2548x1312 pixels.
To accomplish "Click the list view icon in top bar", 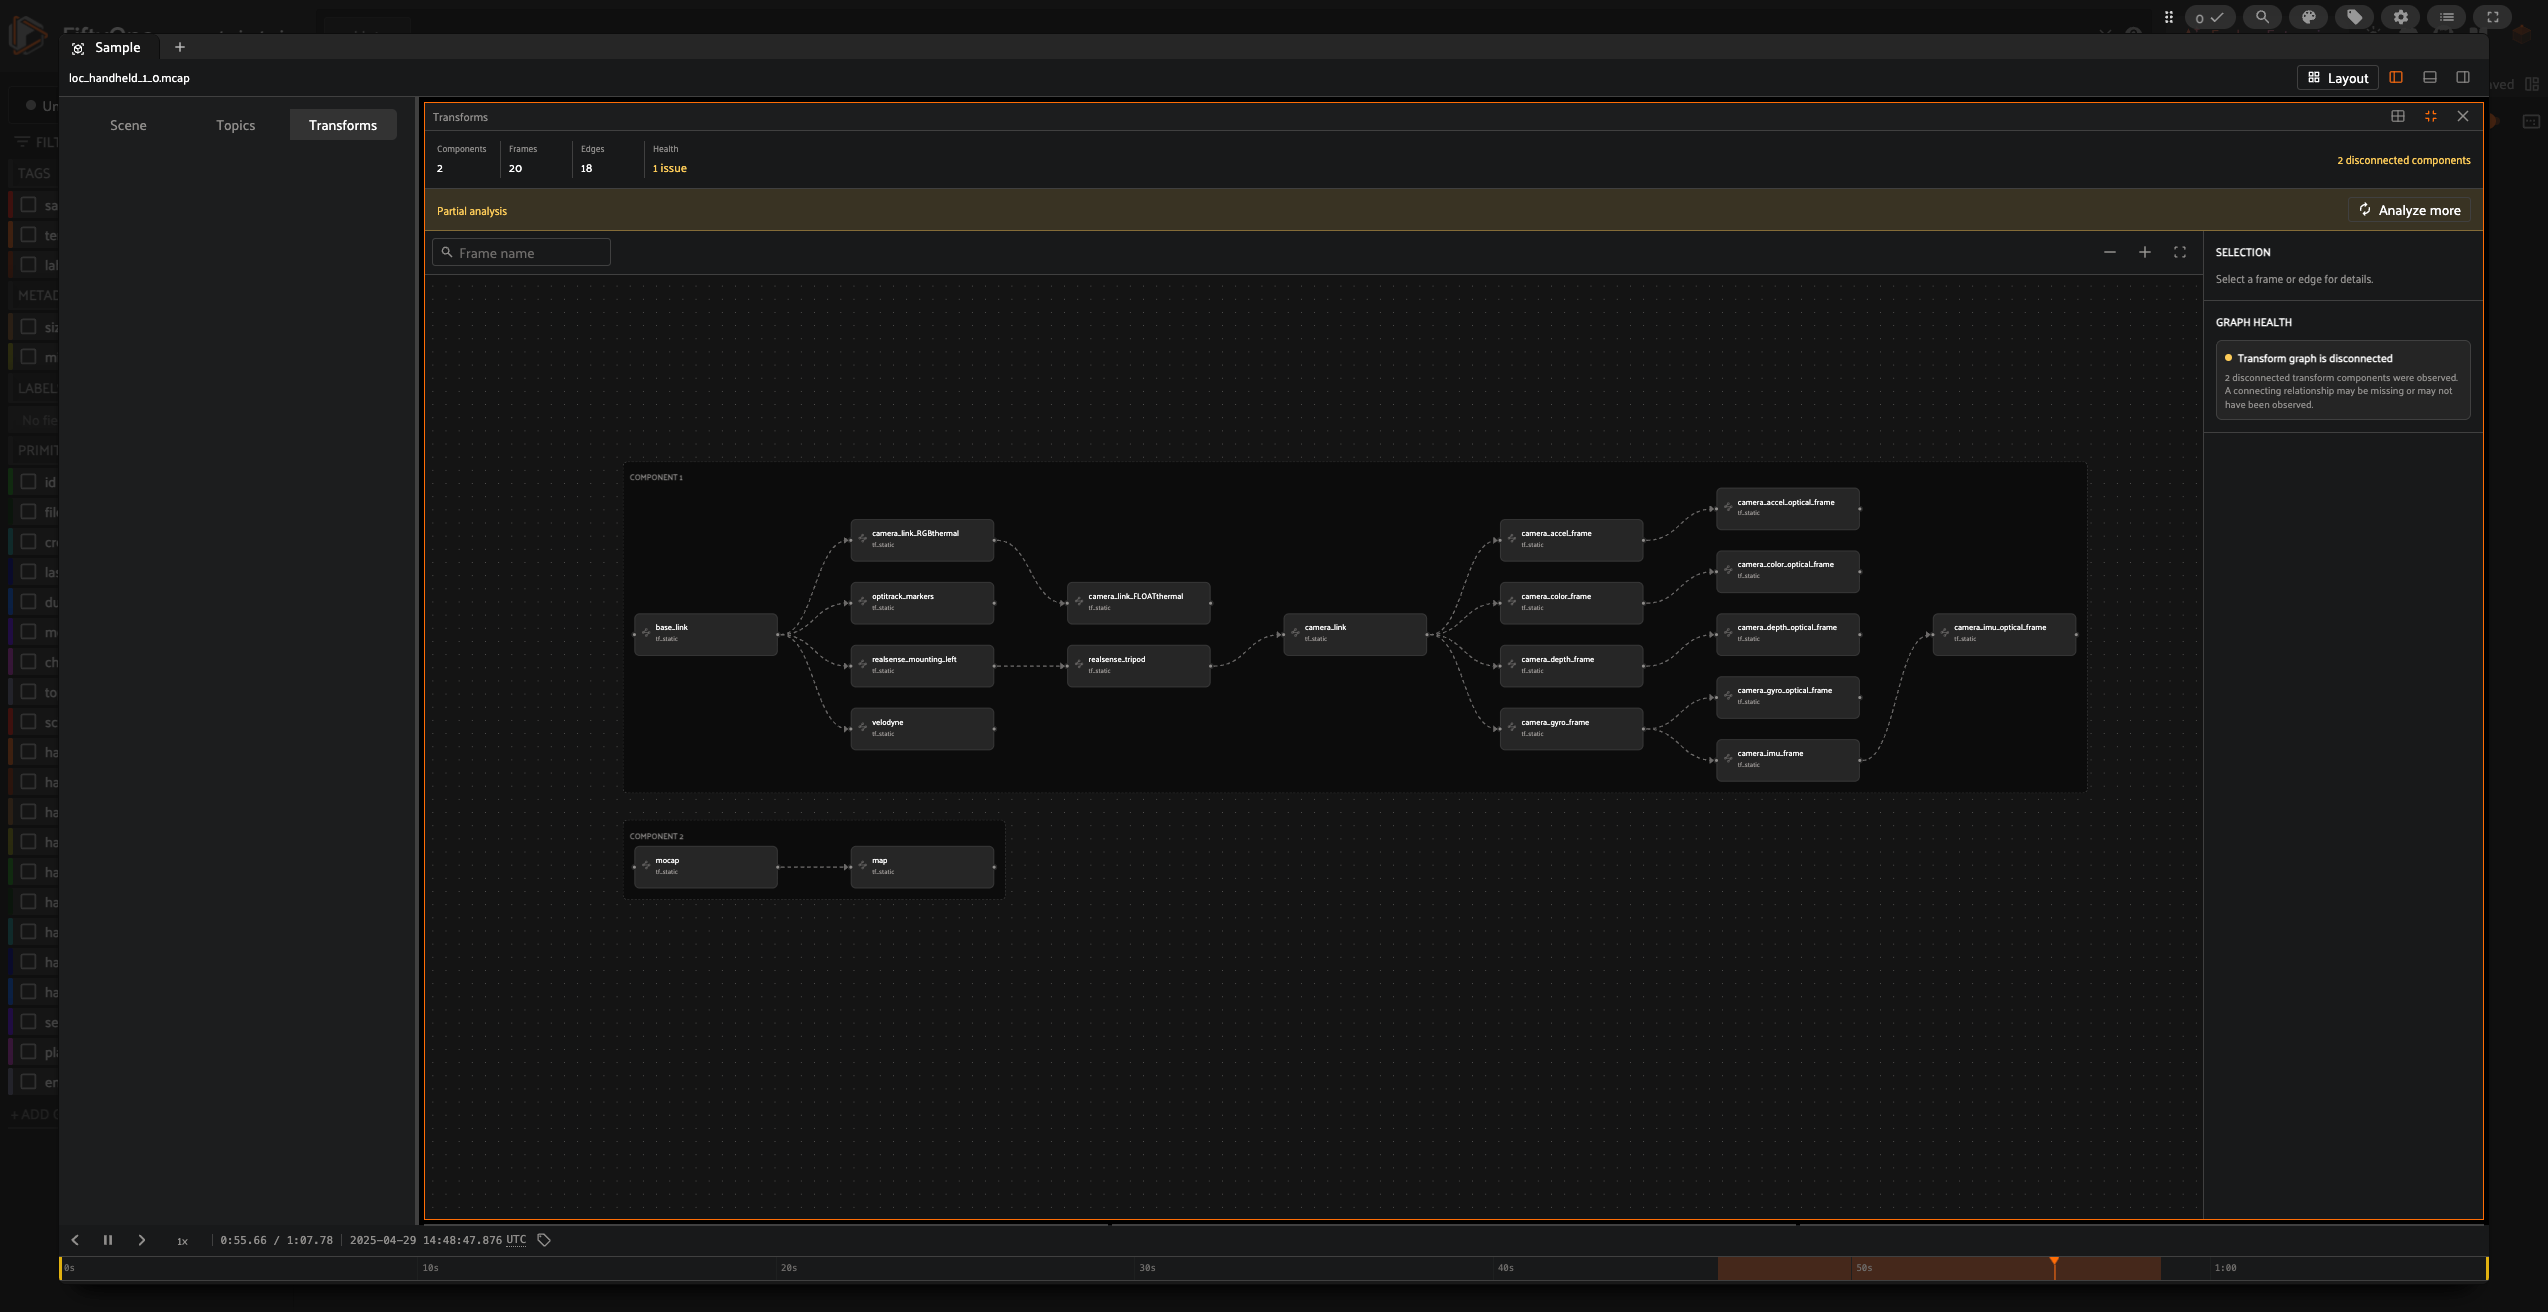I will (x=2446, y=17).
